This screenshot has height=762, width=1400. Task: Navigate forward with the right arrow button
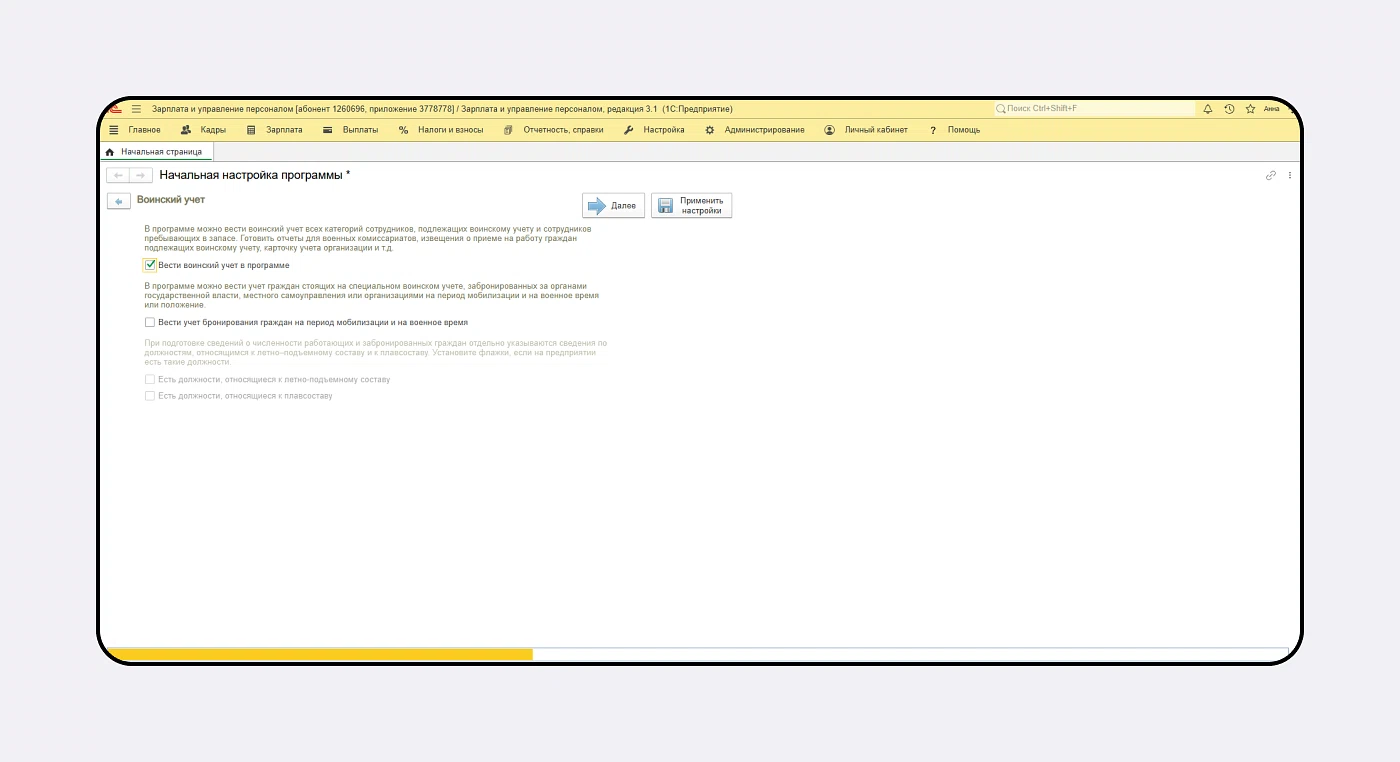pos(141,175)
